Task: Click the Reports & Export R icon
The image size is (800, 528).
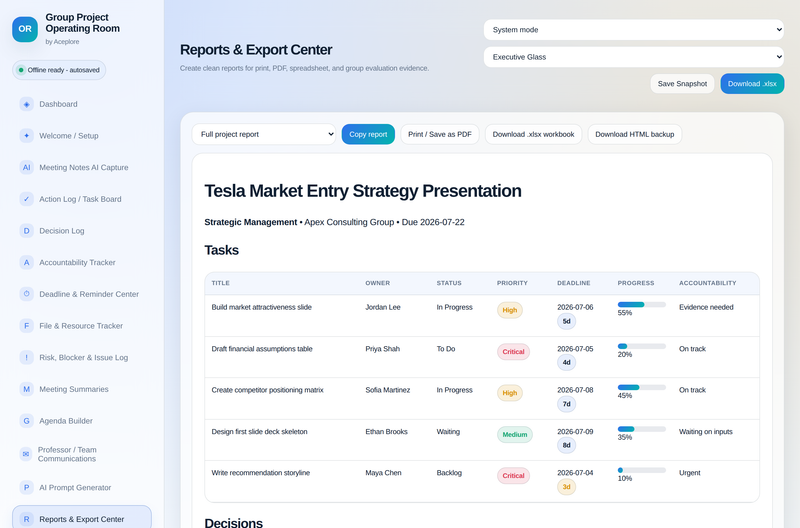Action: click(27, 519)
